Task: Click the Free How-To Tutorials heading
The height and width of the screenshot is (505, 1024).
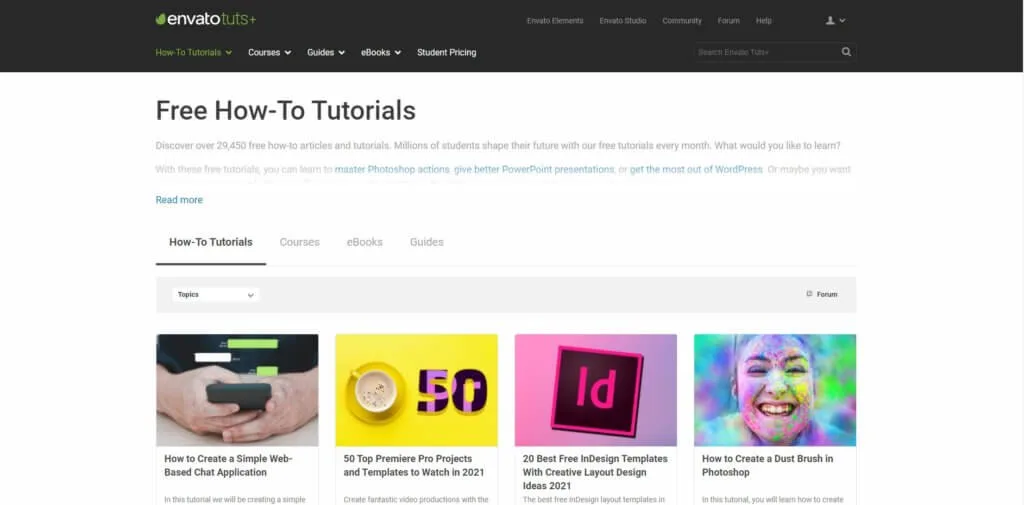Action: (x=285, y=110)
